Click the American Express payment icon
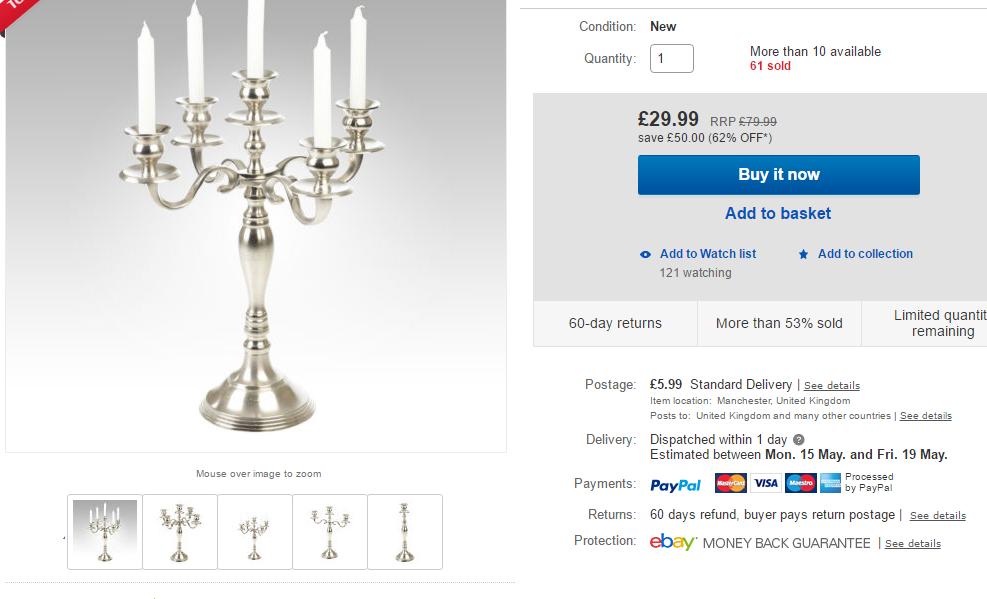 point(830,484)
